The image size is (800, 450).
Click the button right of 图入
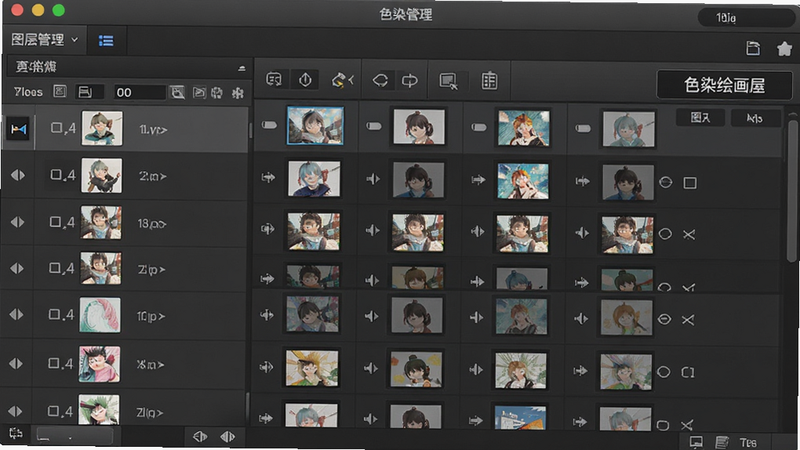pos(755,118)
